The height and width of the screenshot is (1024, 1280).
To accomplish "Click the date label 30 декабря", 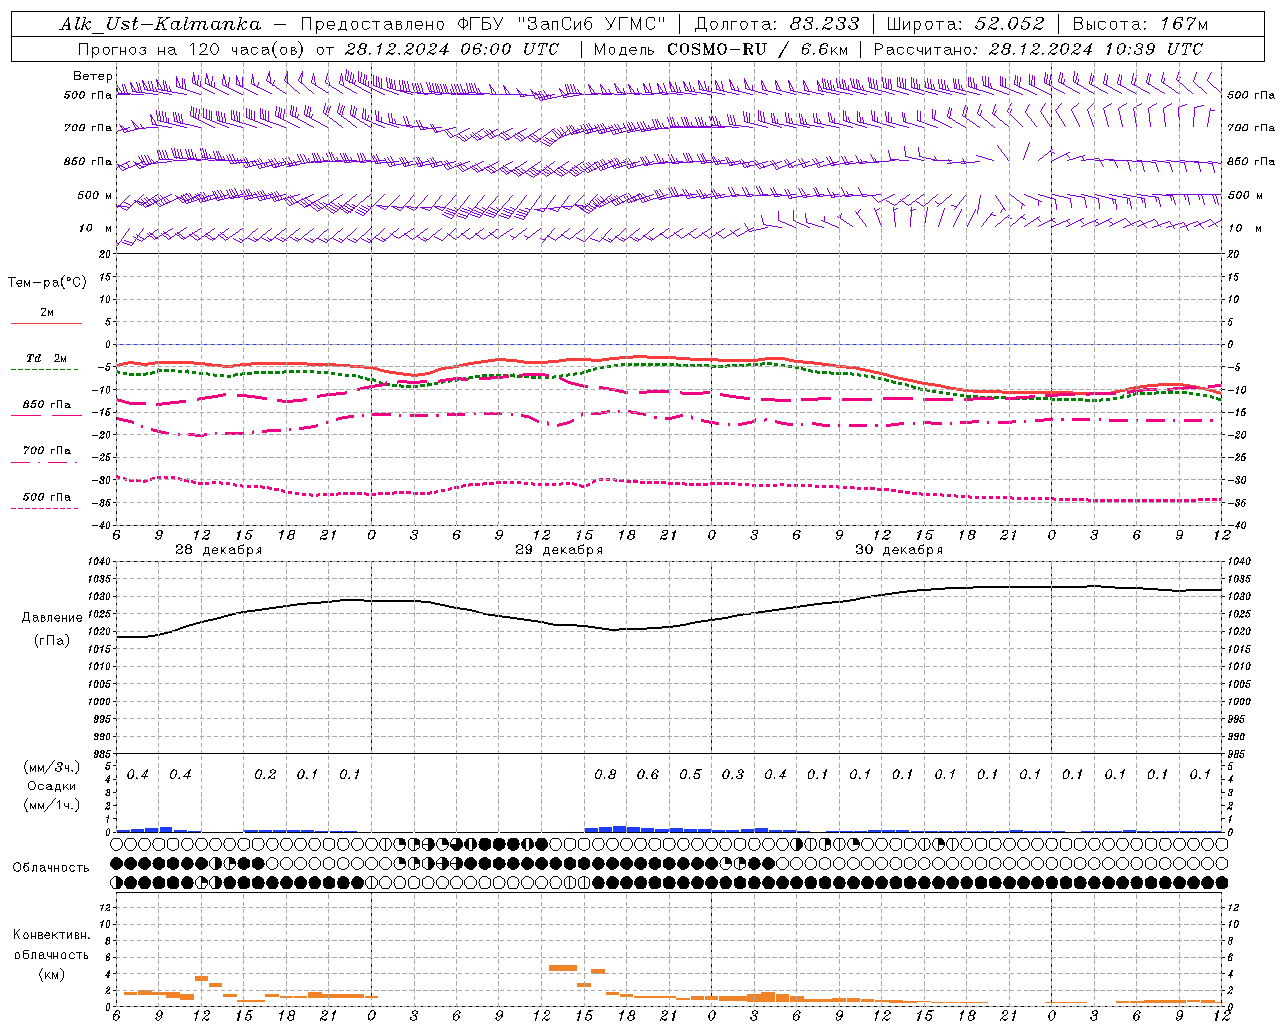I will tap(899, 550).
